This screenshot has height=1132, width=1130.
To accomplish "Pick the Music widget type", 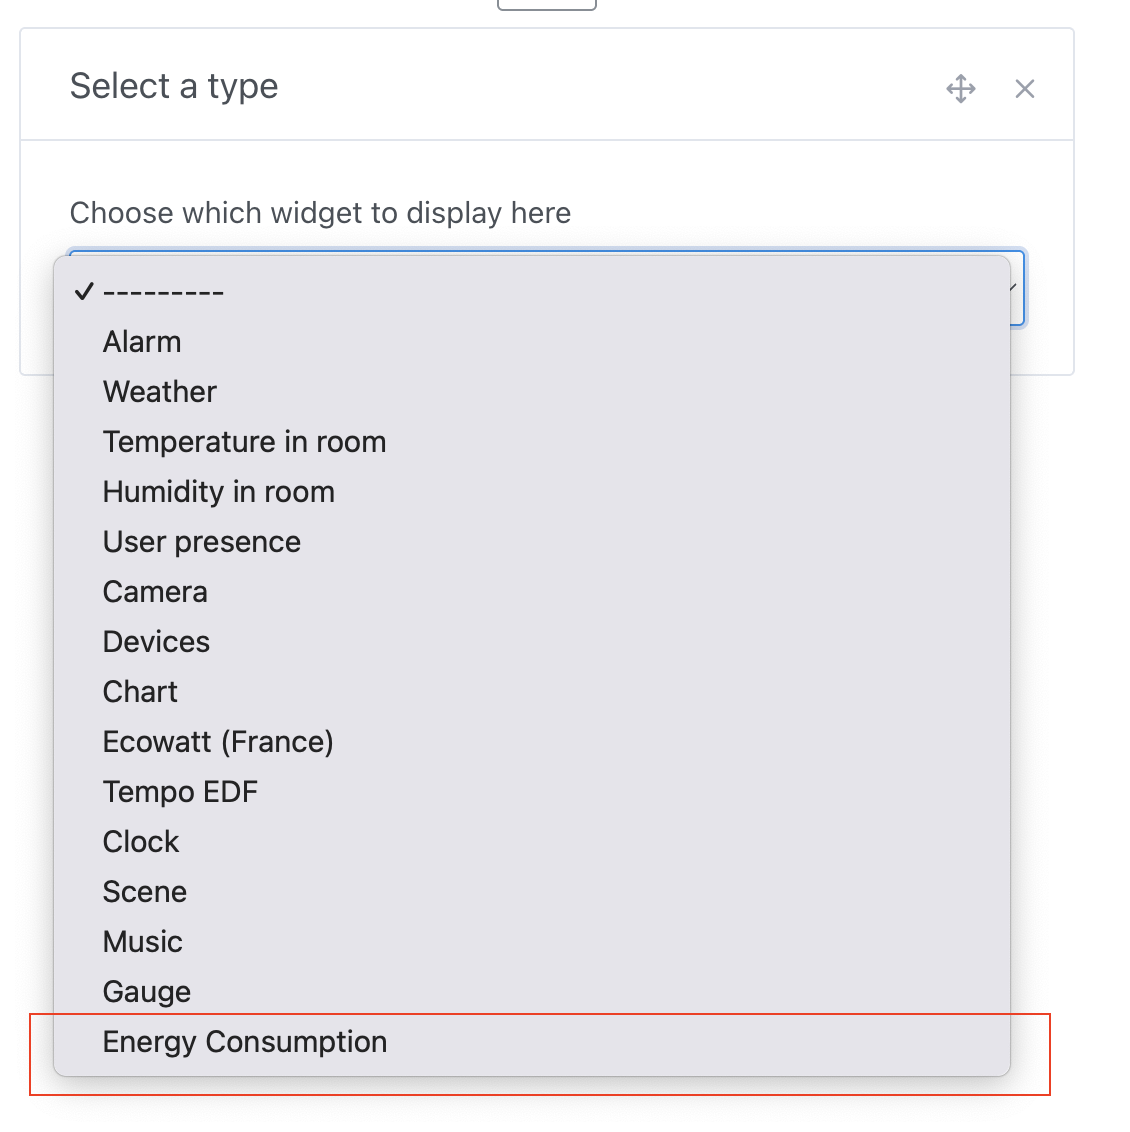I will (142, 941).
